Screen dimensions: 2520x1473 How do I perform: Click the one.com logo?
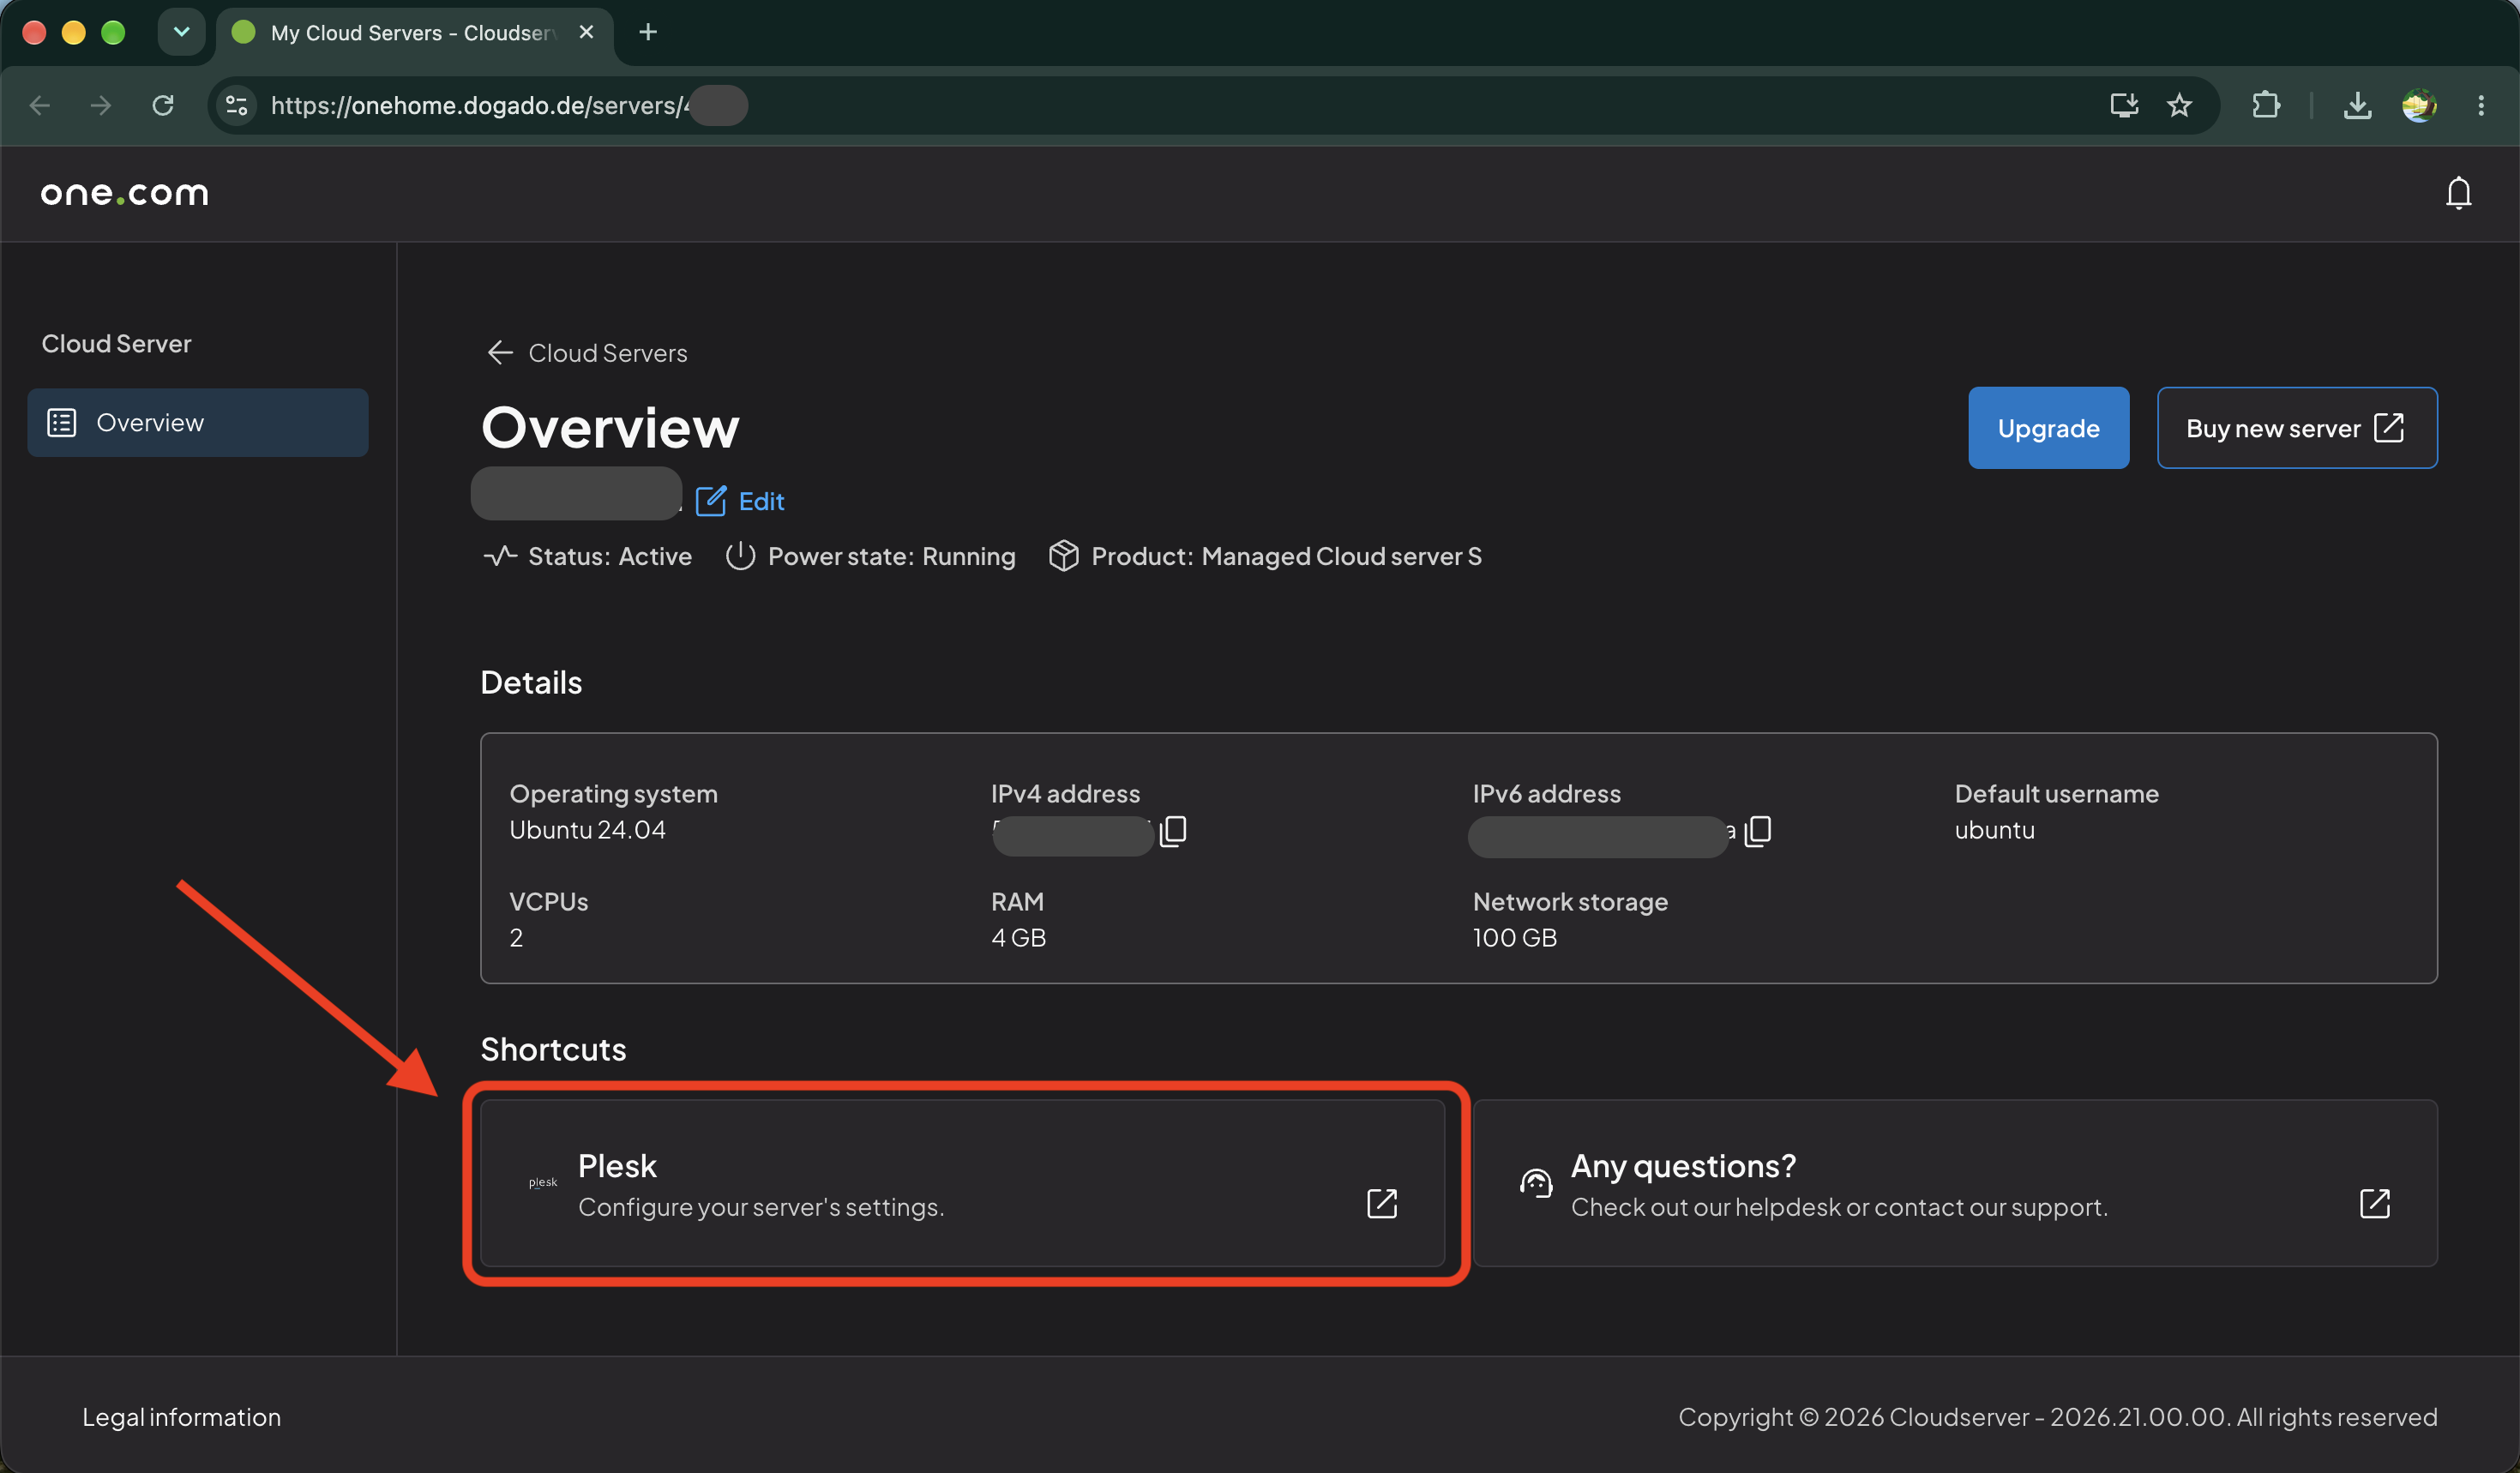click(x=125, y=193)
